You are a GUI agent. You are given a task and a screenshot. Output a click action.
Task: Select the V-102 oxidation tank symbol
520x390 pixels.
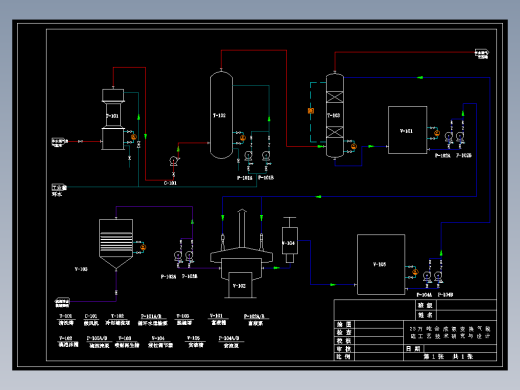tap(242, 272)
